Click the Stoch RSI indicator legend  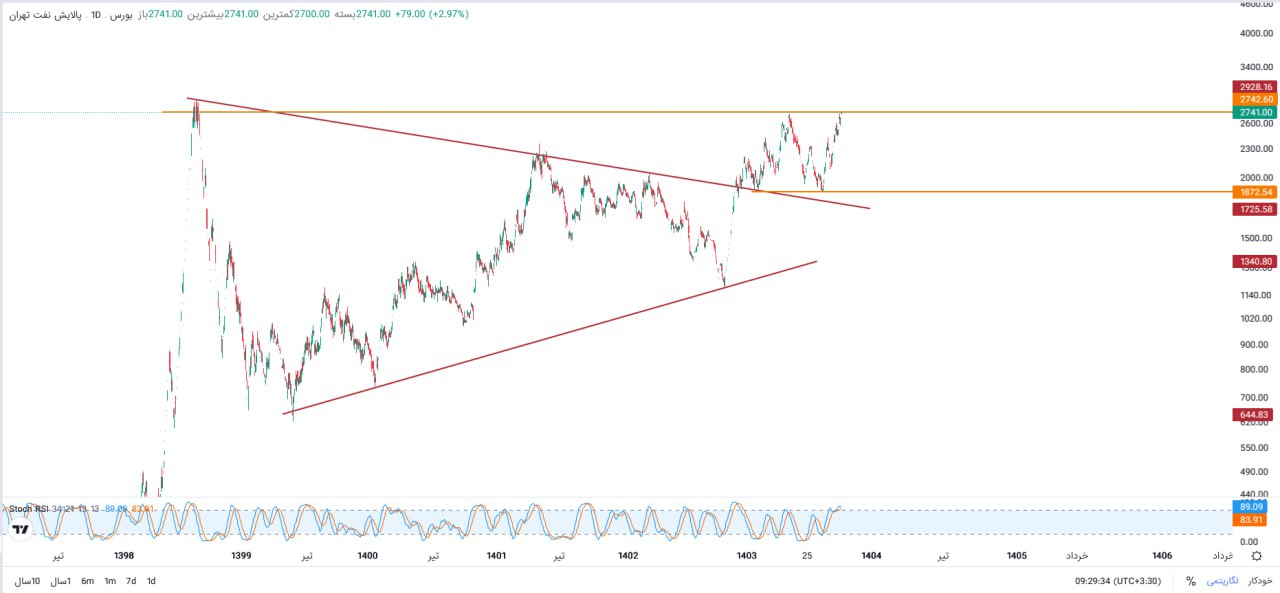28,509
